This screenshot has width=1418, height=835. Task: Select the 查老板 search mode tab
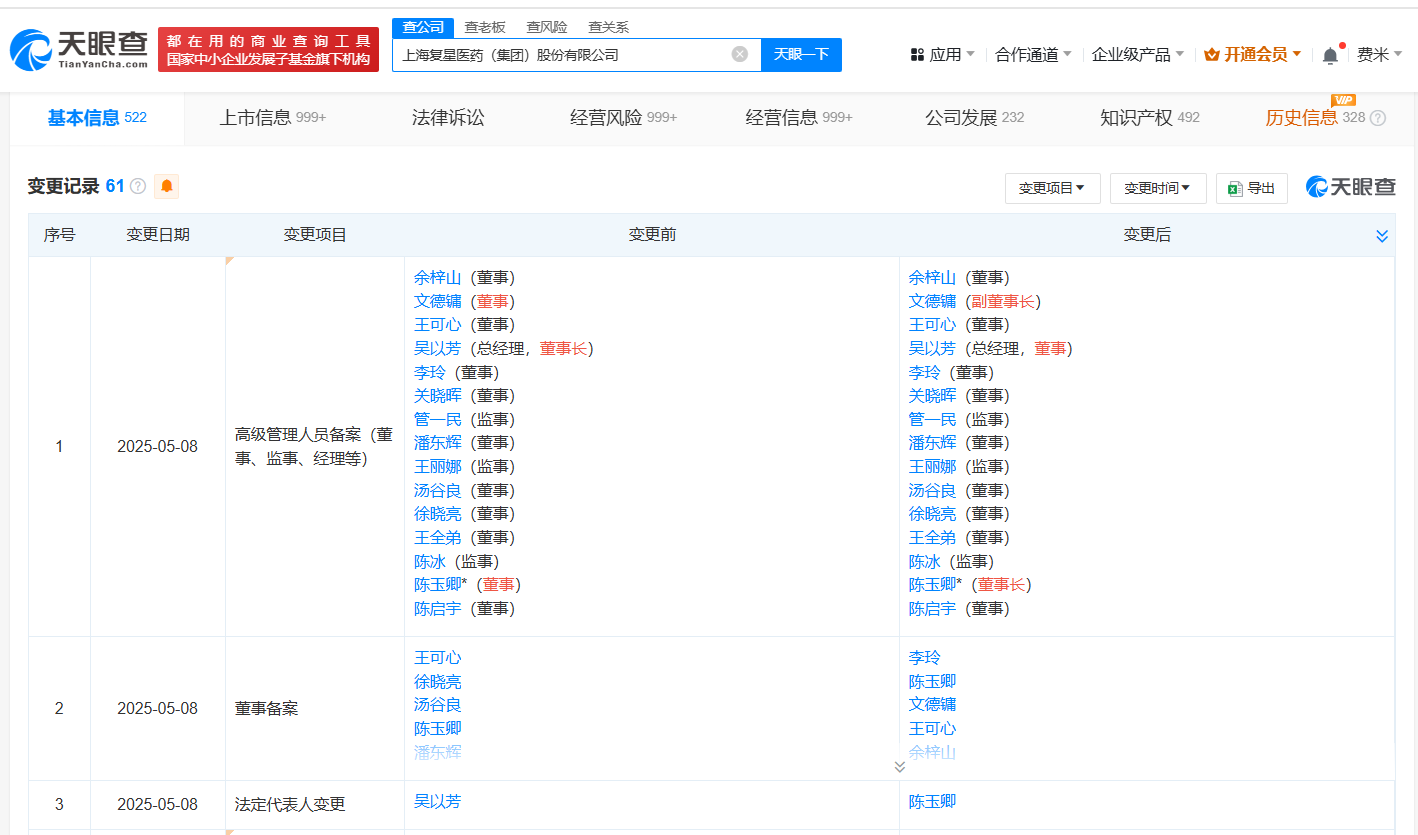[485, 27]
